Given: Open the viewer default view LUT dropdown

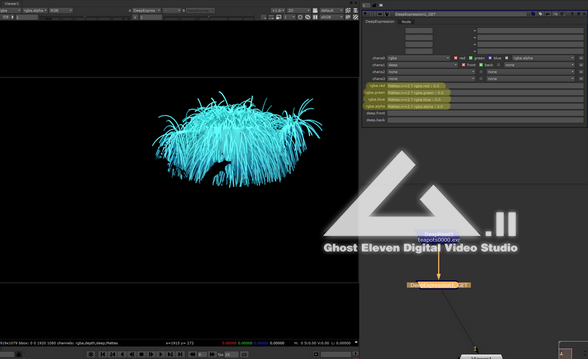Looking at the screenshot, I should [x=332, y=10].
